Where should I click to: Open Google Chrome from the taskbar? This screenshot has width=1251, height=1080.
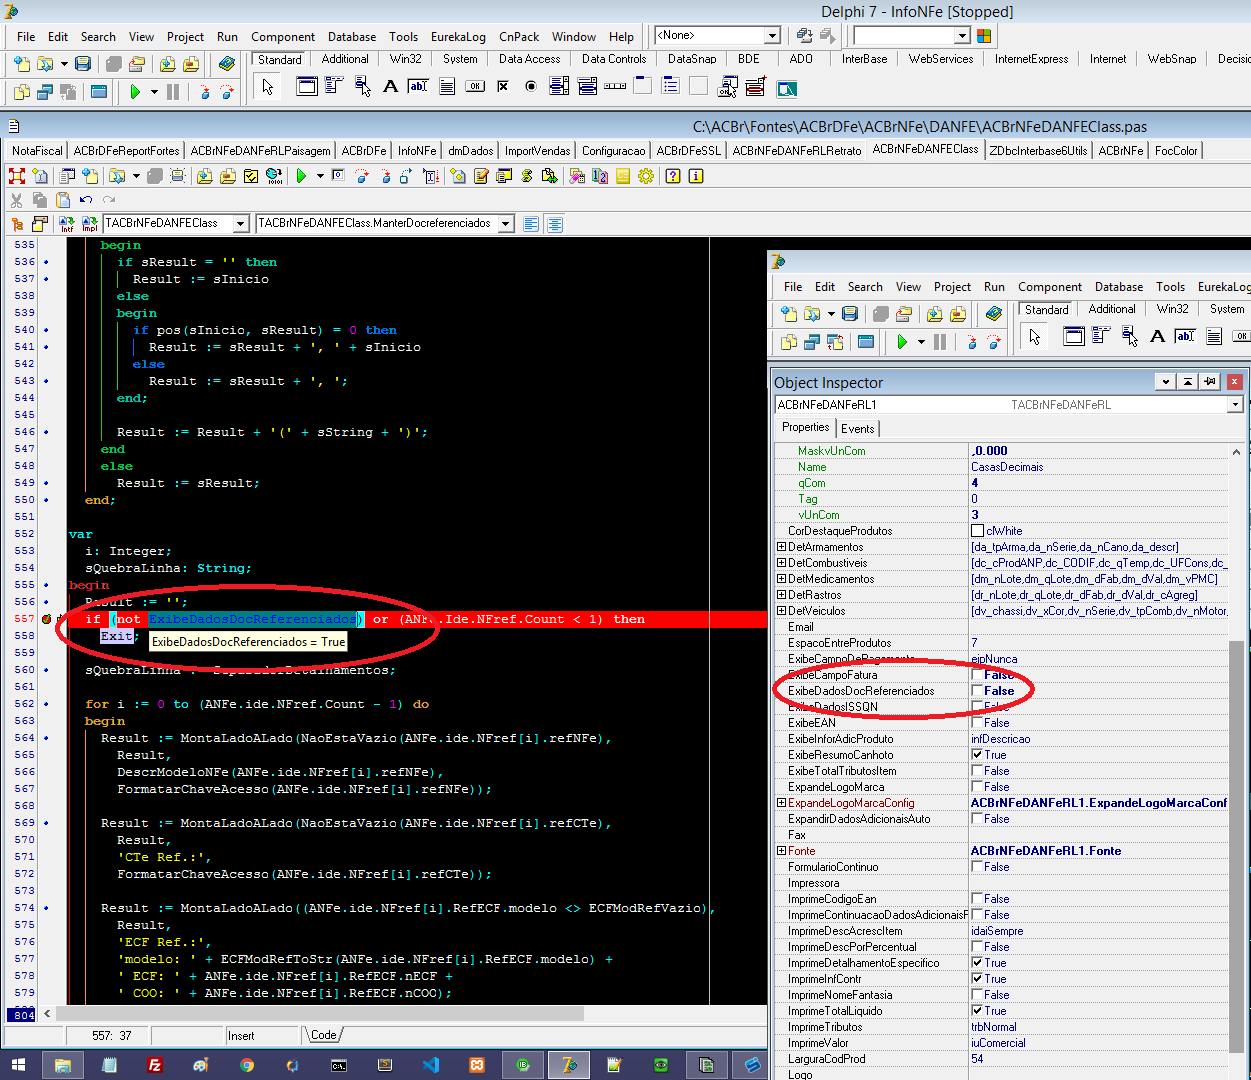point(247,1065)
